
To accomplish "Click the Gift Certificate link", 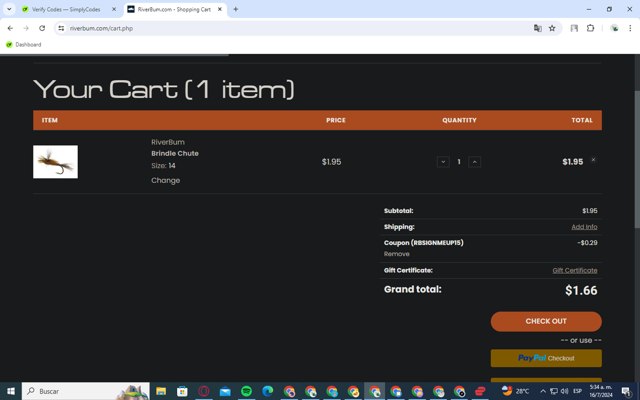I will [x=575, y=270].
